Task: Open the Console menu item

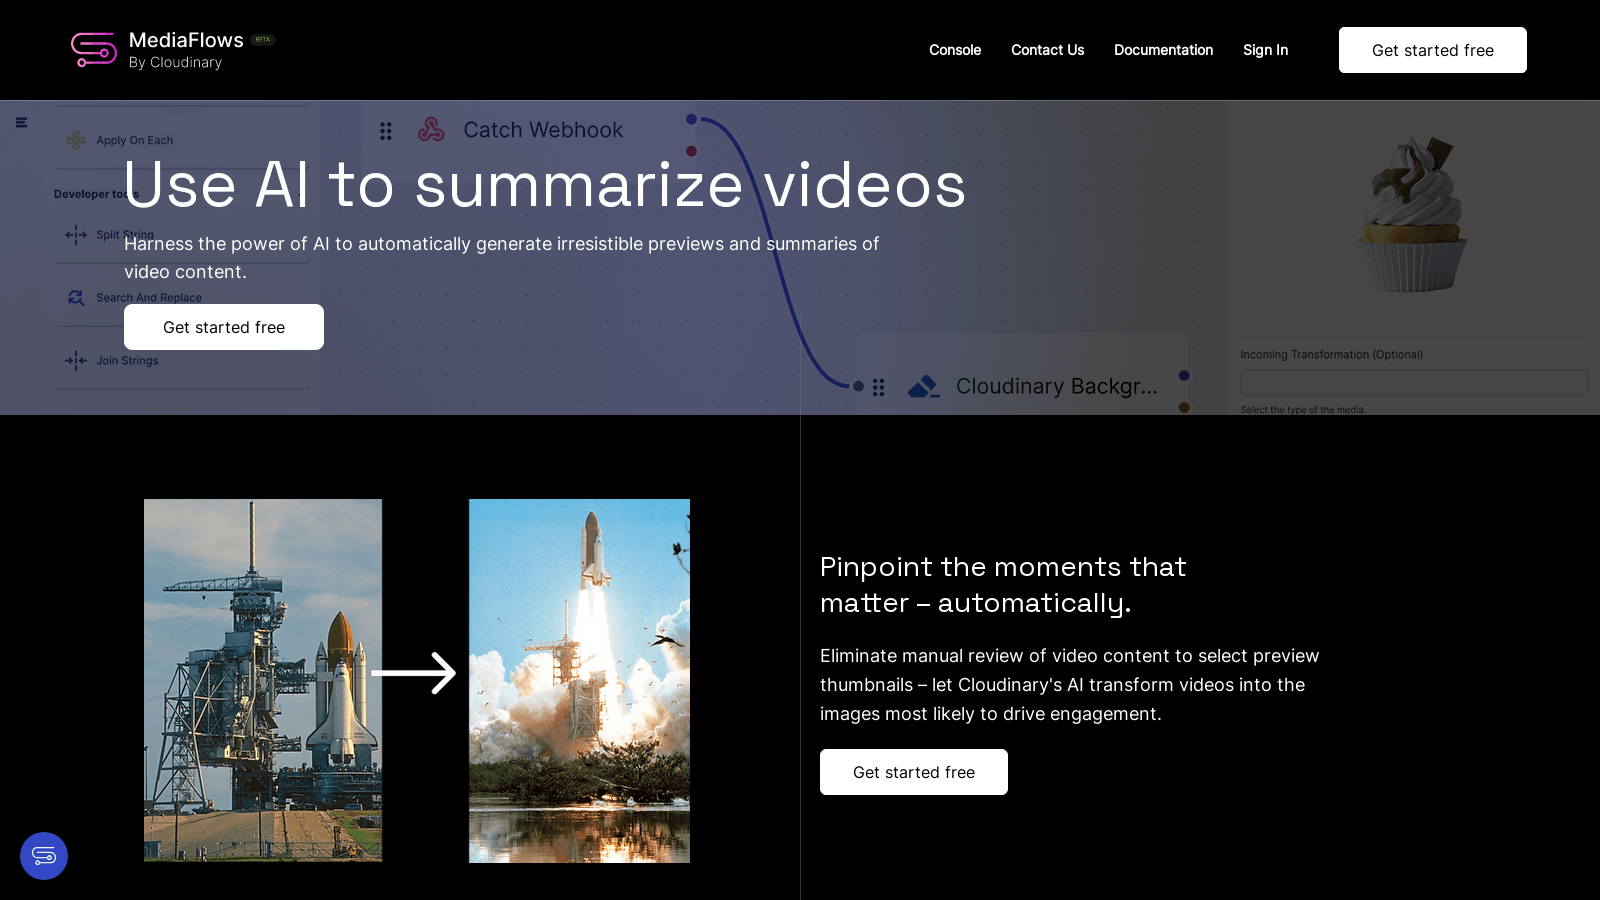Action: click(x=955, y=50)
